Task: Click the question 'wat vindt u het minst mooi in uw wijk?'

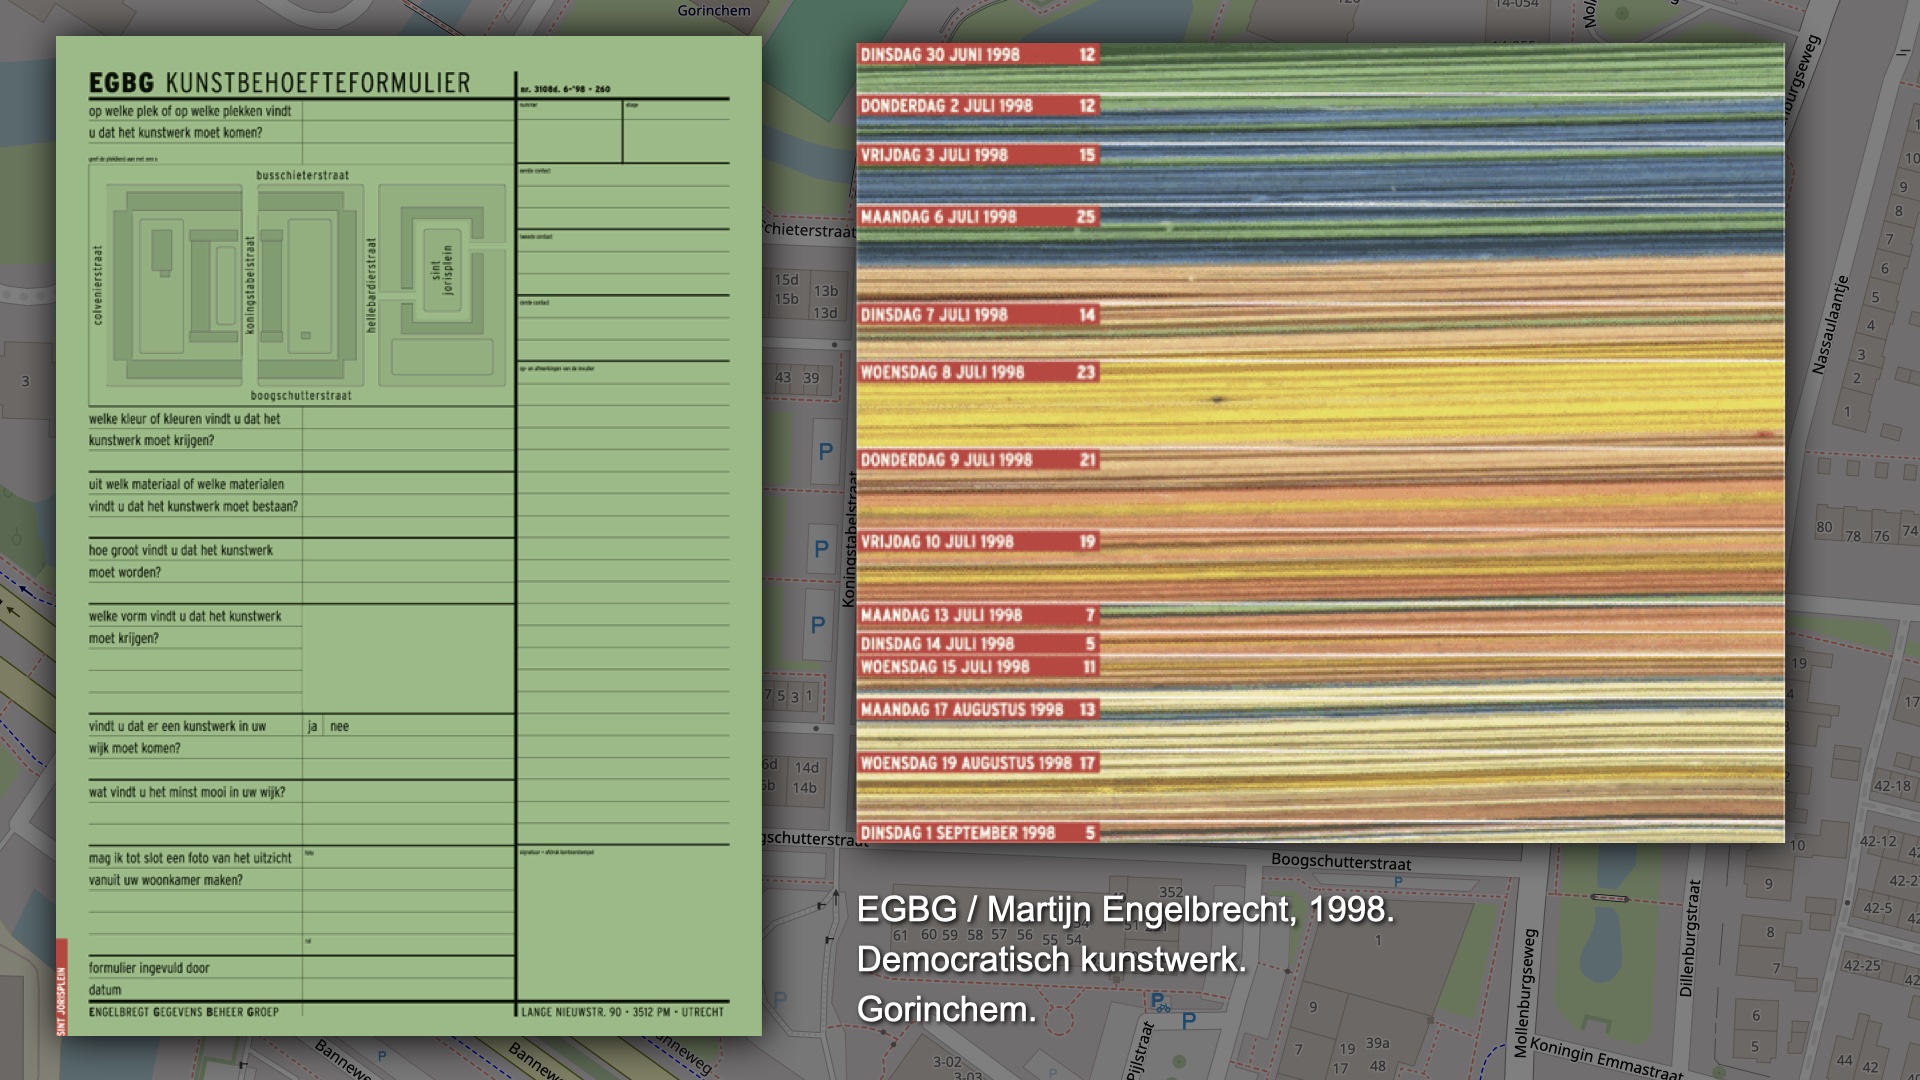Action: (187, 793)
